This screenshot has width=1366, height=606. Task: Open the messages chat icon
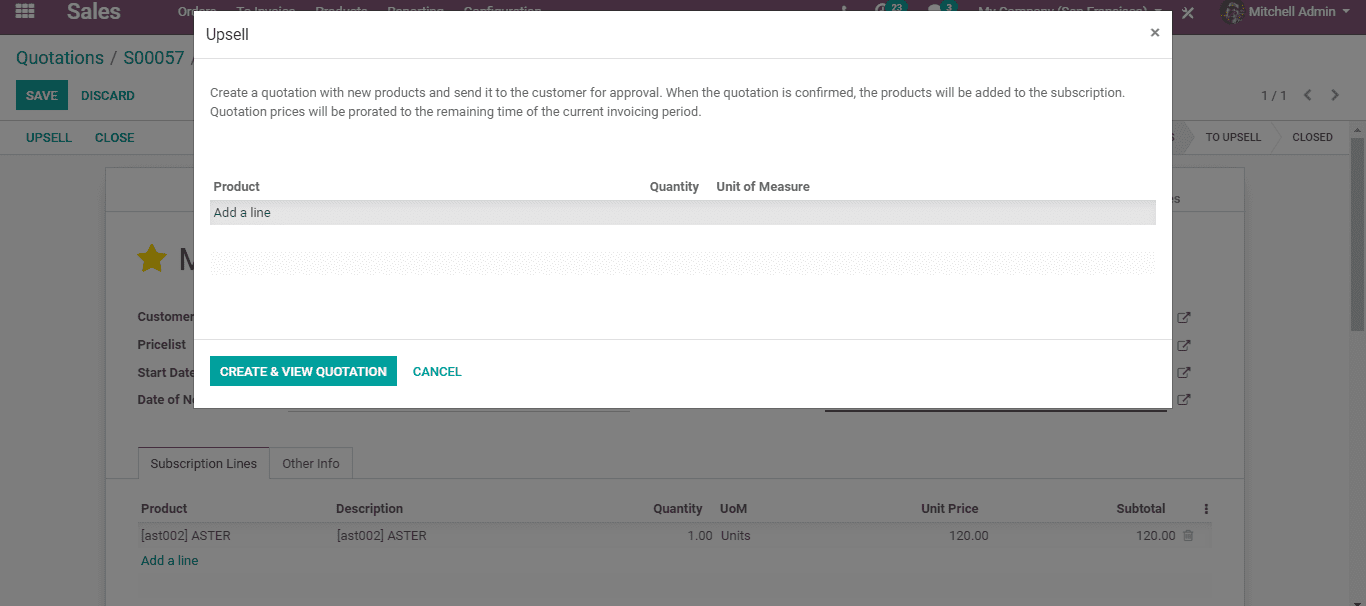click(937, 12)
